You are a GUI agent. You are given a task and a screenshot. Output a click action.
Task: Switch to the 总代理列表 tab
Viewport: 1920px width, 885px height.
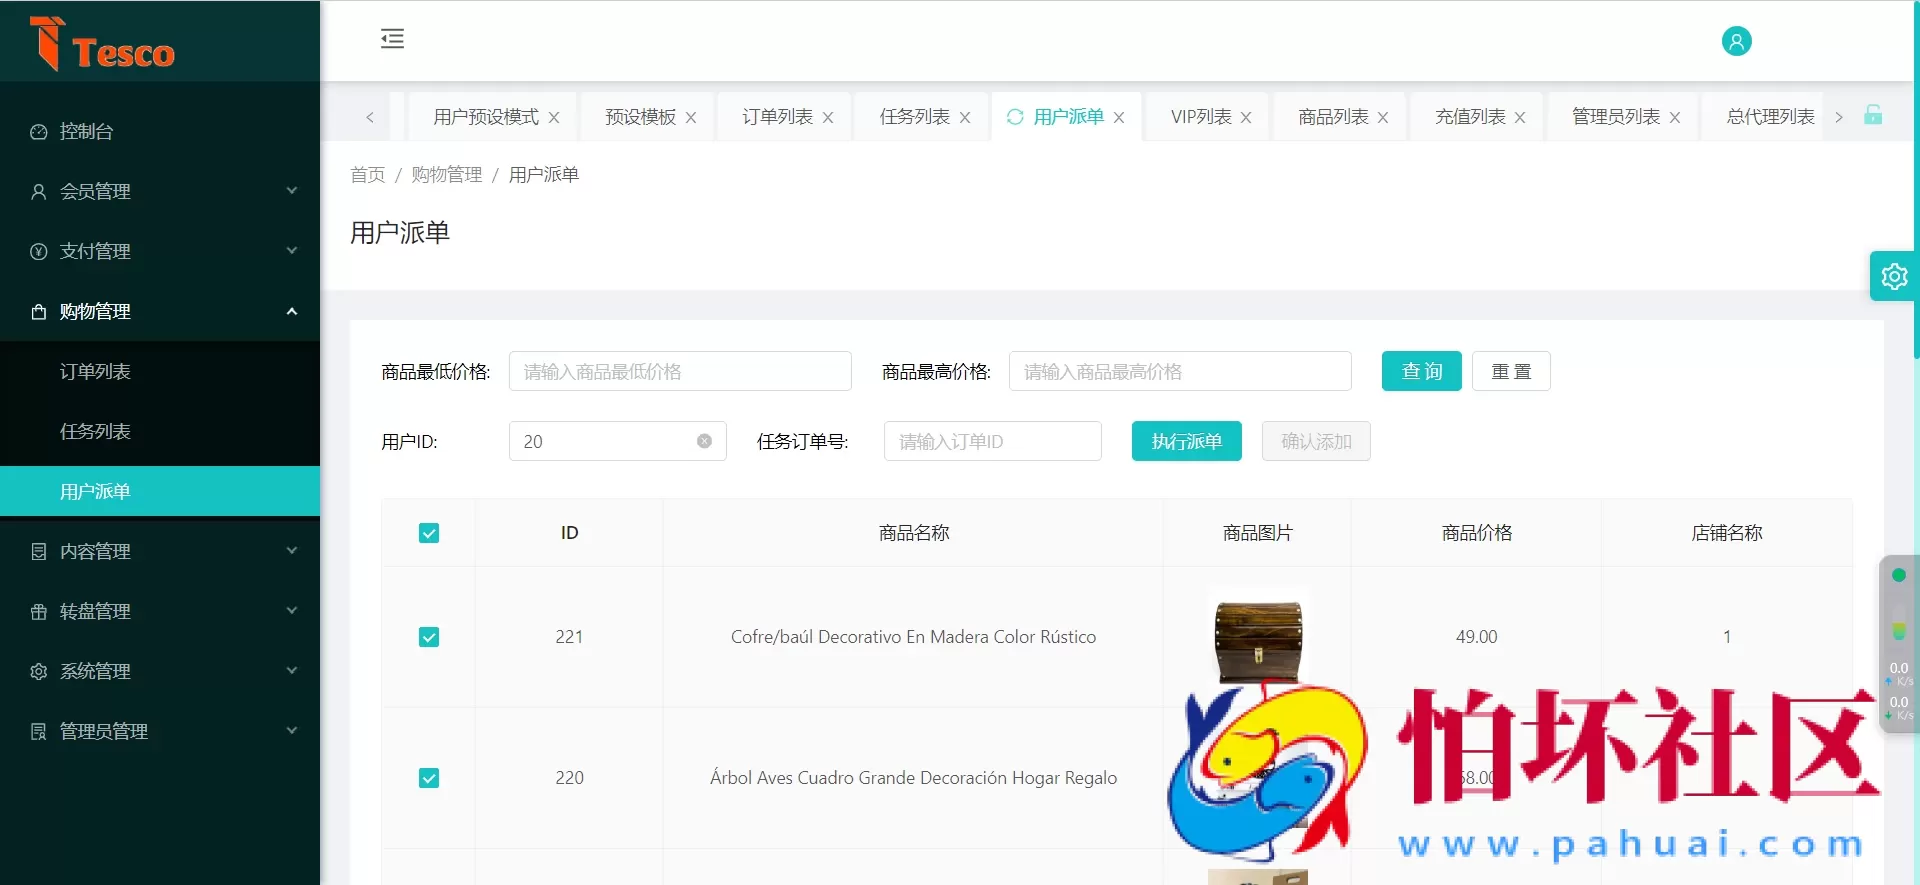coord(1770,117)
